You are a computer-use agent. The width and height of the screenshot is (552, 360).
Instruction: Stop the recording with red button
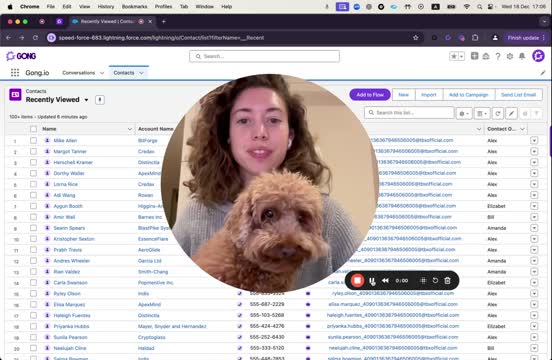[x=357, y=280]
